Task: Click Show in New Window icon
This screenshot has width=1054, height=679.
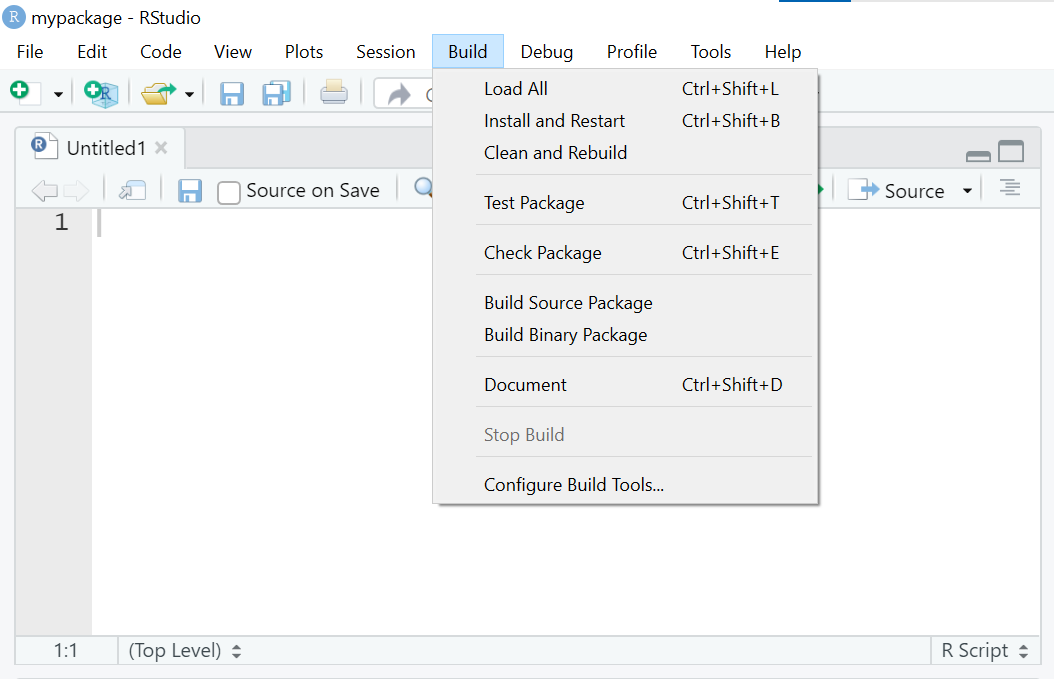Action: (x=132, y=191)
